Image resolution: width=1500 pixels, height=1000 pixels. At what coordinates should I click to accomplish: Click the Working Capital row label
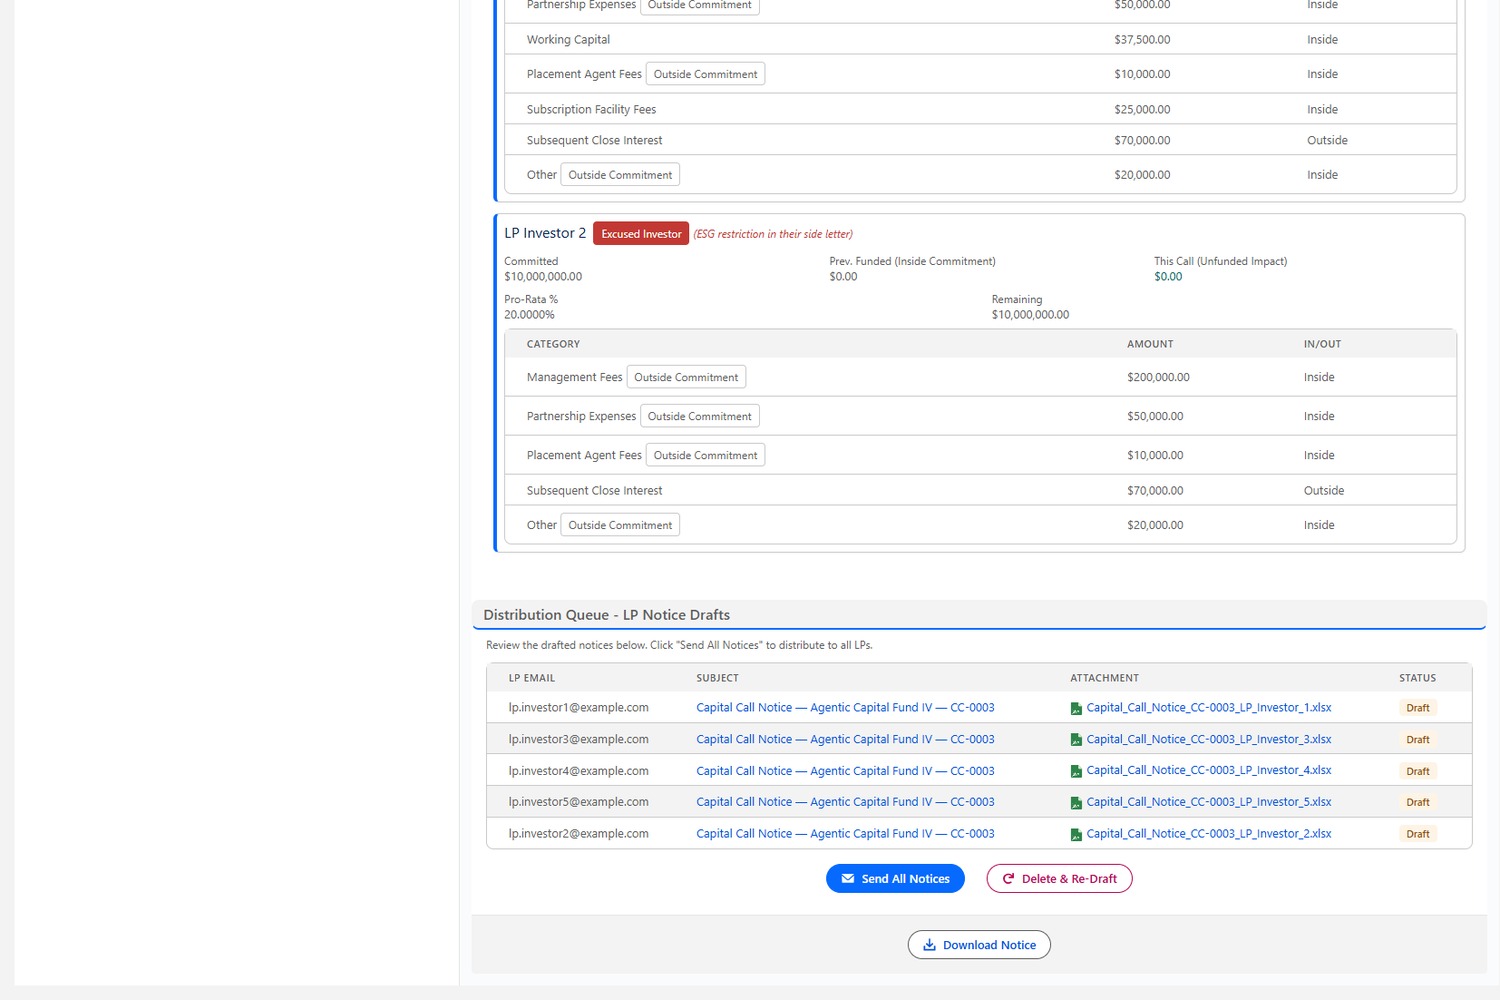click(x=568, y=40)
